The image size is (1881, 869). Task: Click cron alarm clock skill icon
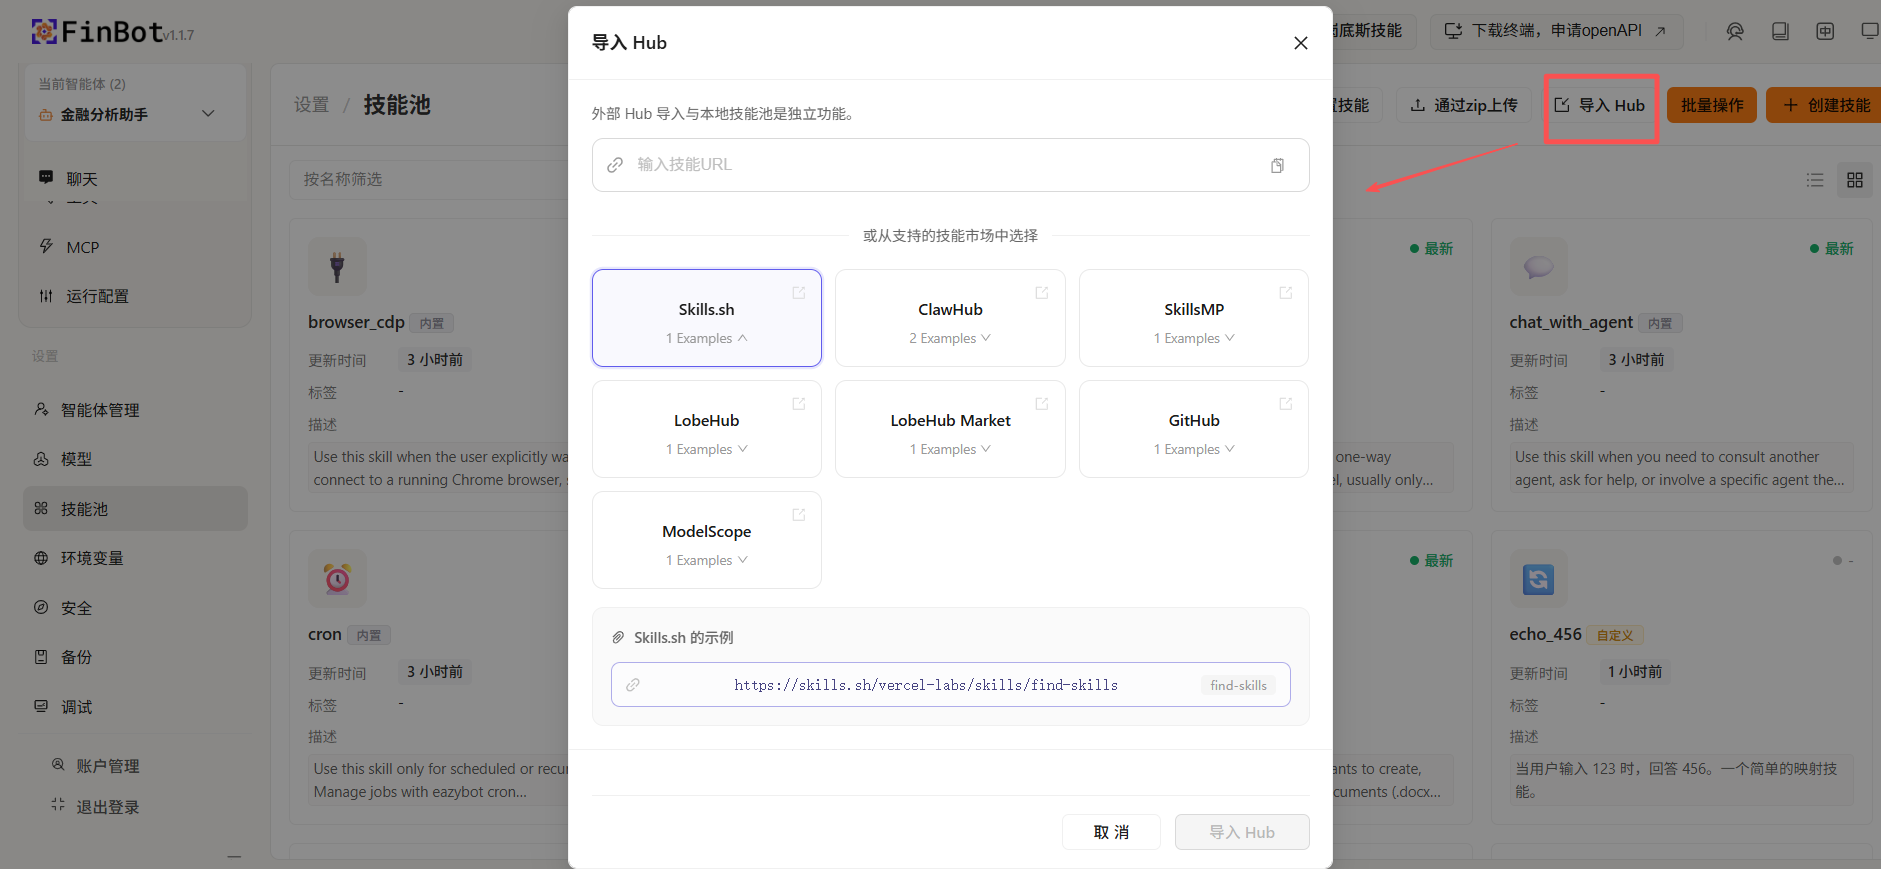click(x=337, y=578)
